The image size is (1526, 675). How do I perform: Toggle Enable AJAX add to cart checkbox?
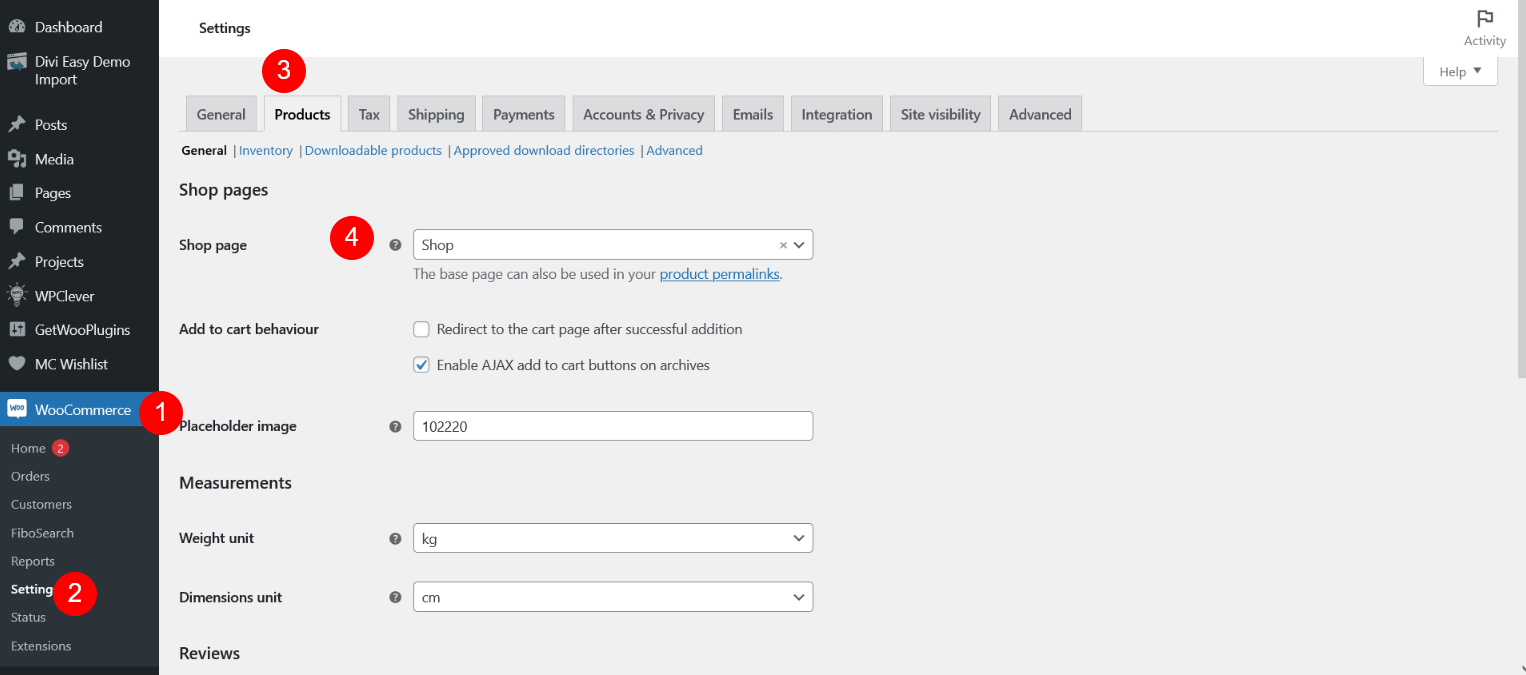point(421,365)
